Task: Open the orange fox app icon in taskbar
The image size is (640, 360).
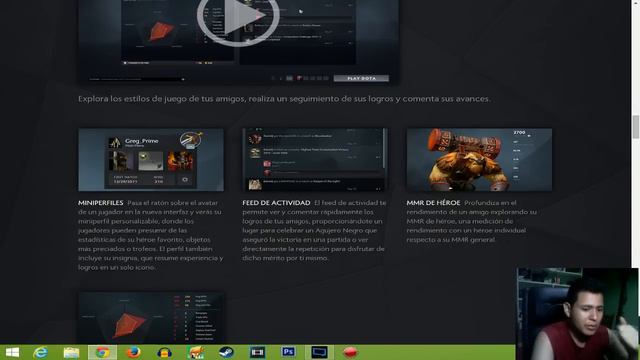Action: click(196, 352)
